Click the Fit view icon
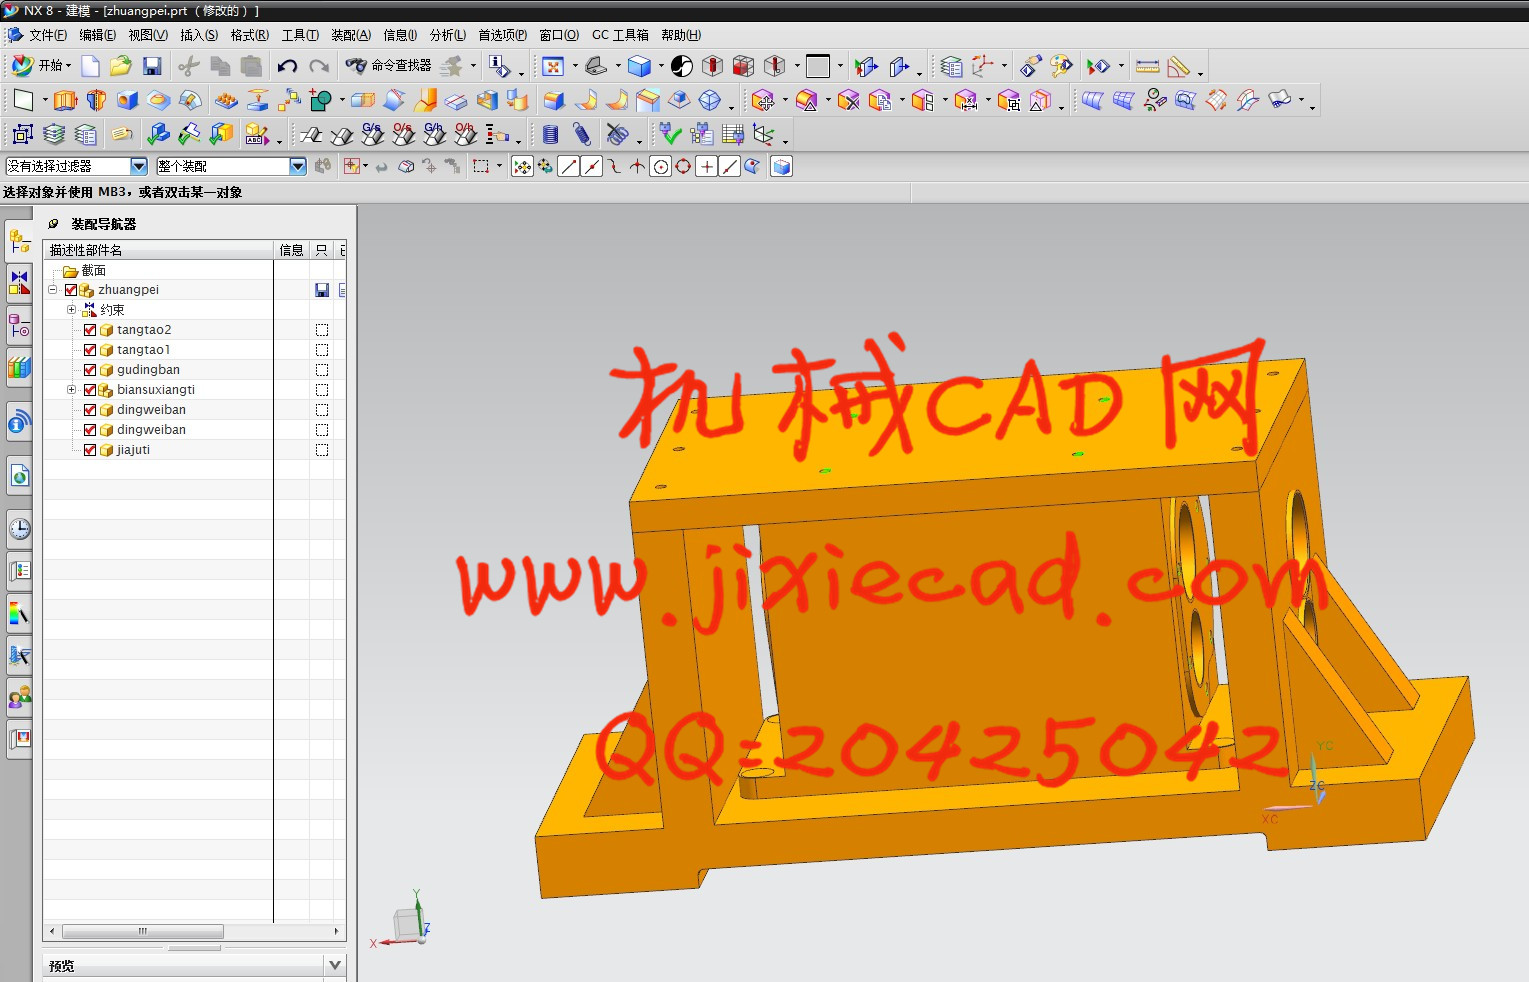Image resolution: width=1529 pixels, height=982 pixels. click(553, 66)
